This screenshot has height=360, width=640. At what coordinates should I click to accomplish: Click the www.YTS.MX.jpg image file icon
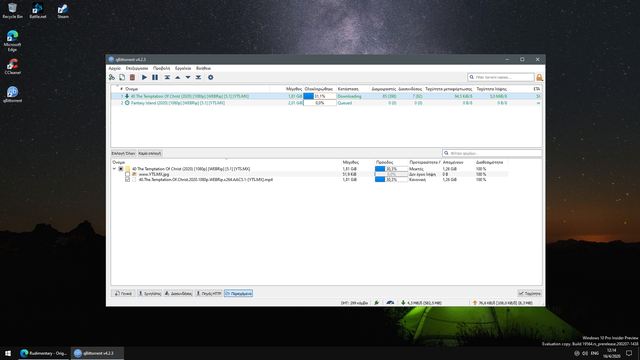(x=134, y=174)
